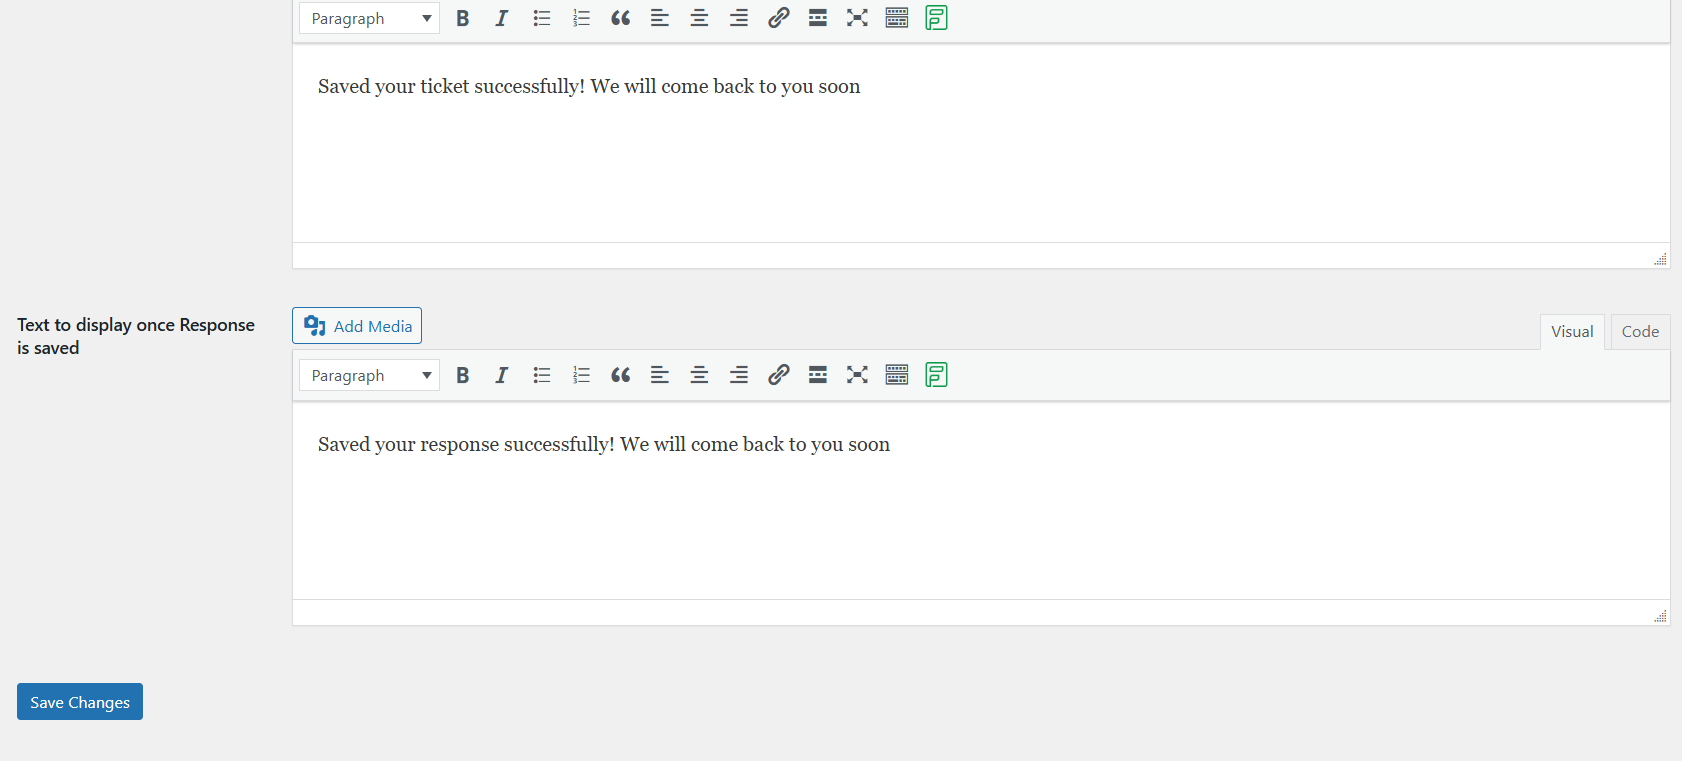Align text center in ticket editor toolbar
This screenshot has width=1682, height=761.
699,18
